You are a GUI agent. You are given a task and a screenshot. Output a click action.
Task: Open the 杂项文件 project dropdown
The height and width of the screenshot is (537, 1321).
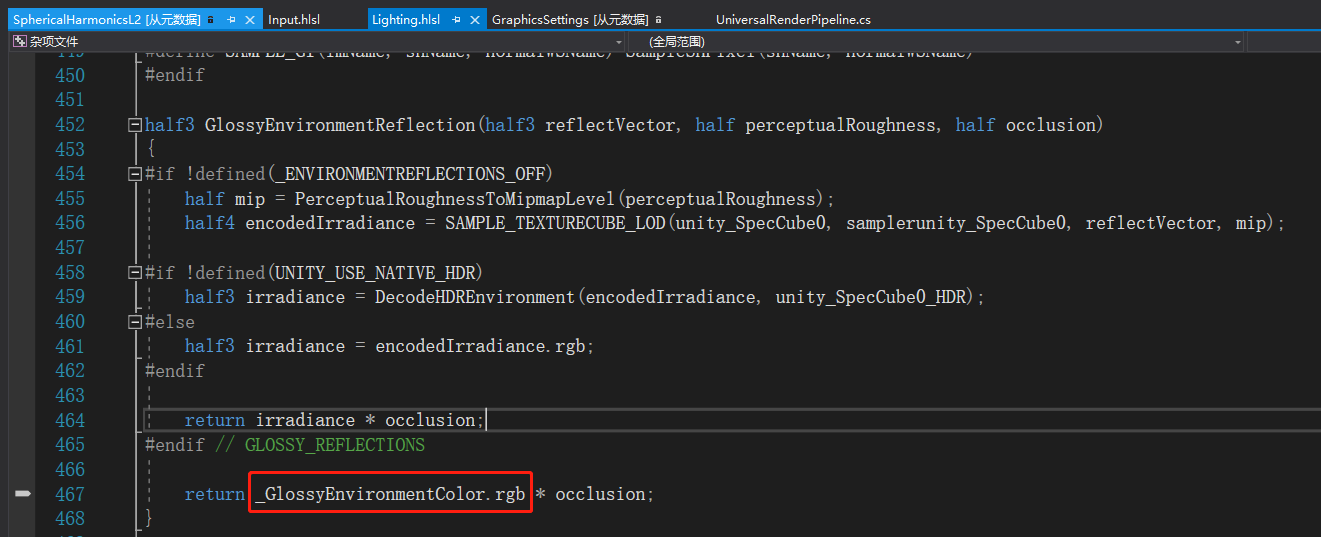click(318, 41)
